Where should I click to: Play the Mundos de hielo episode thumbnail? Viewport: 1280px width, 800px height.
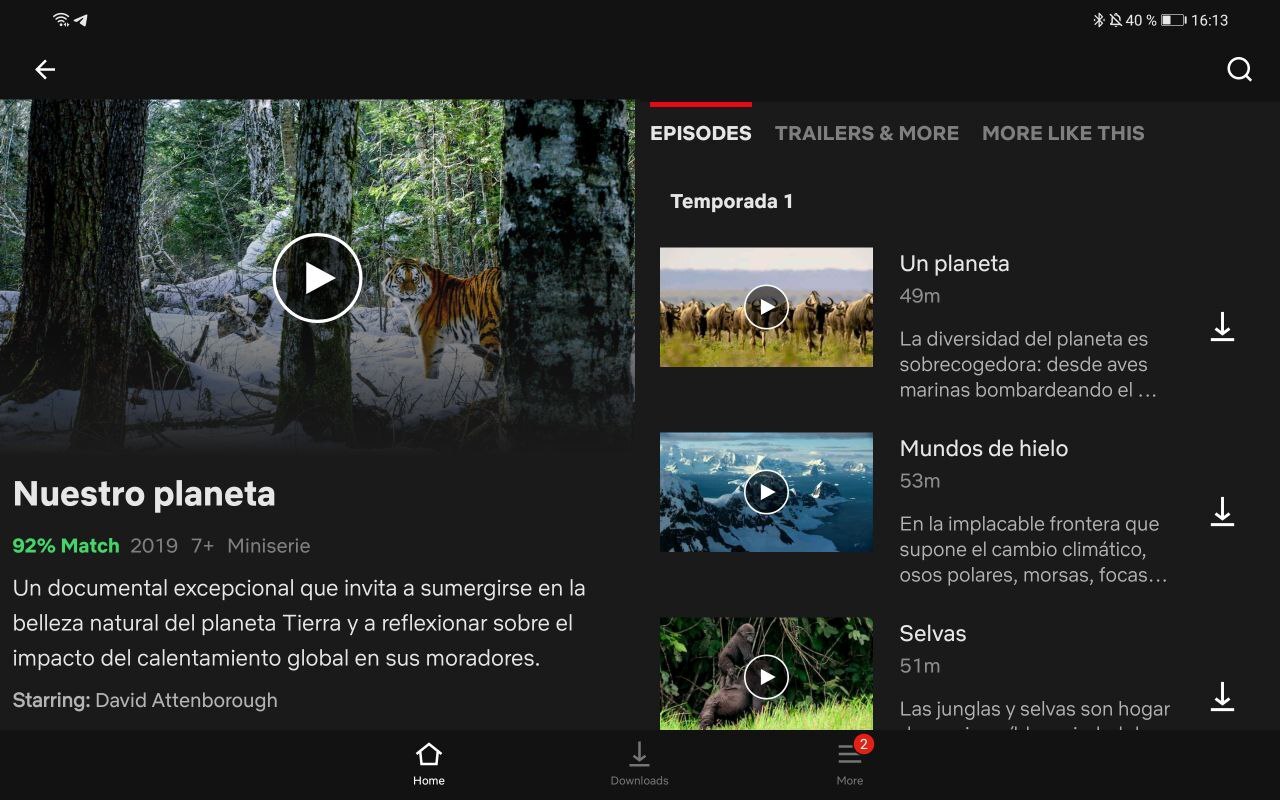coord(766,492)
